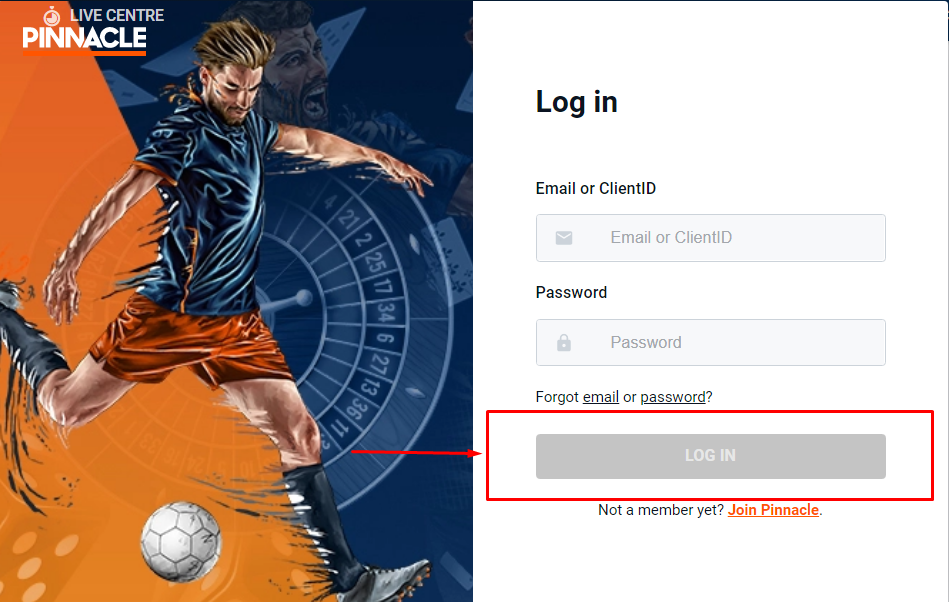This screenshot has height=602, width=949.
Task: Focus the Password input field
Action: (711, 342)
